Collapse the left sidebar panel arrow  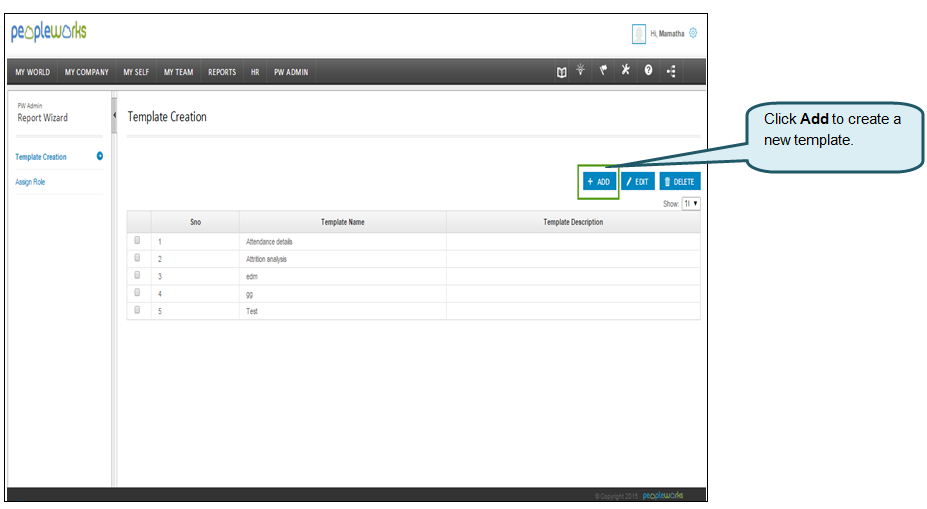(x=114, y=116)
